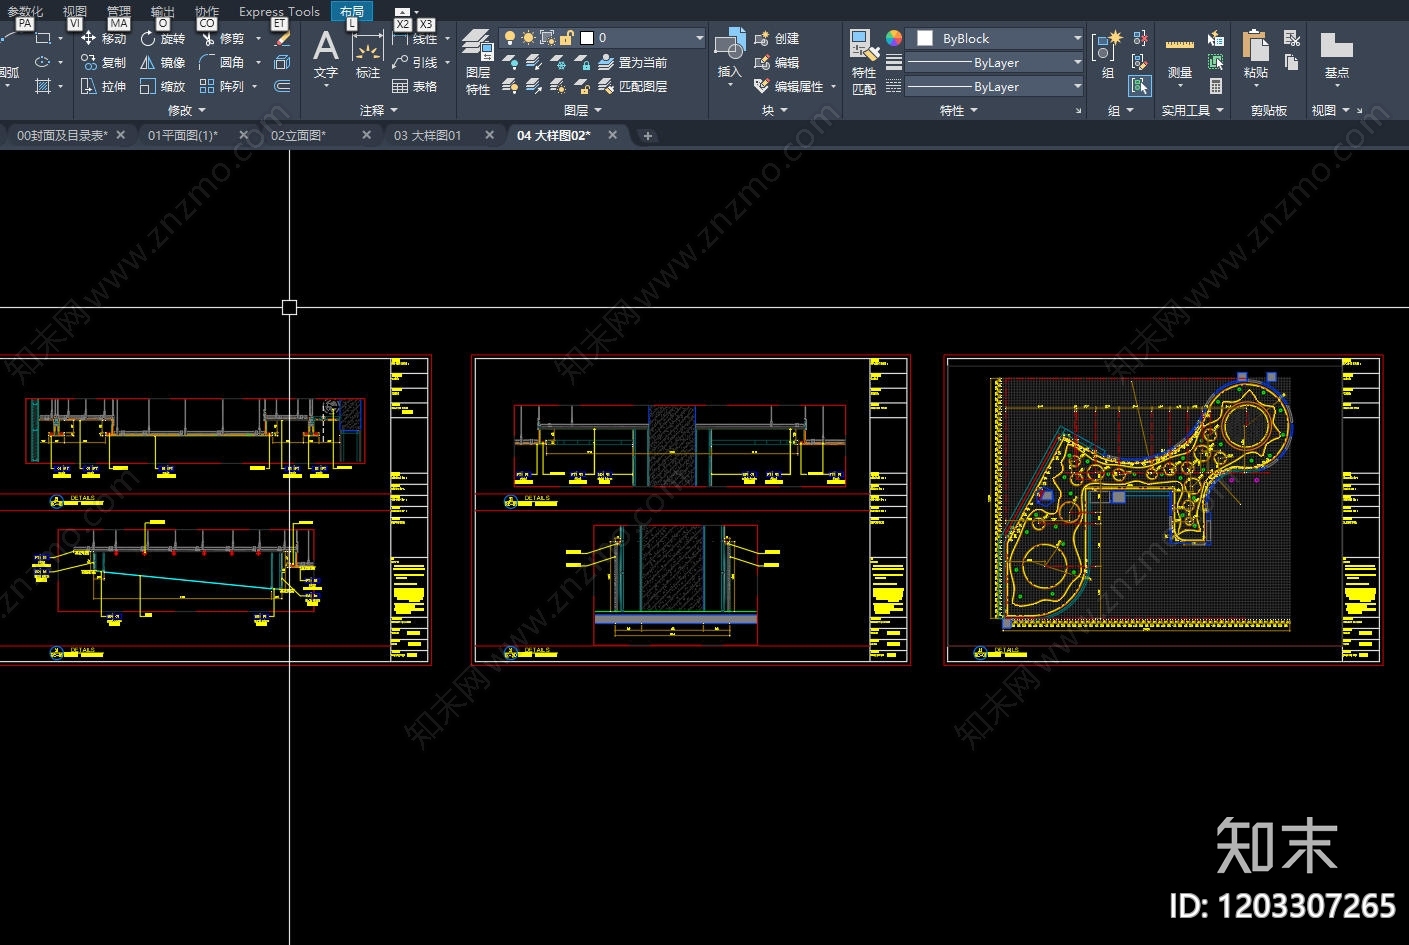
Task: Expand the 图层 (Layers) panel
Action: click(583, 110)
